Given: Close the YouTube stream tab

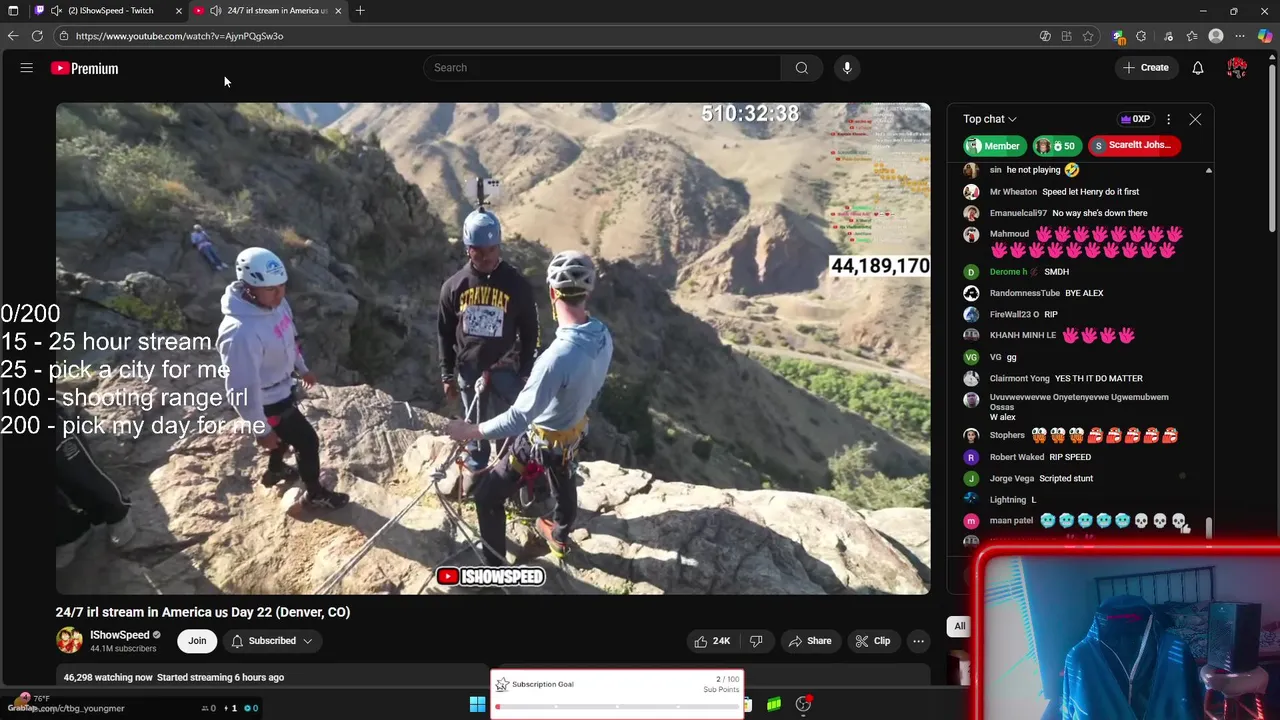Looking at the screenshot, I should coord(338,11).
